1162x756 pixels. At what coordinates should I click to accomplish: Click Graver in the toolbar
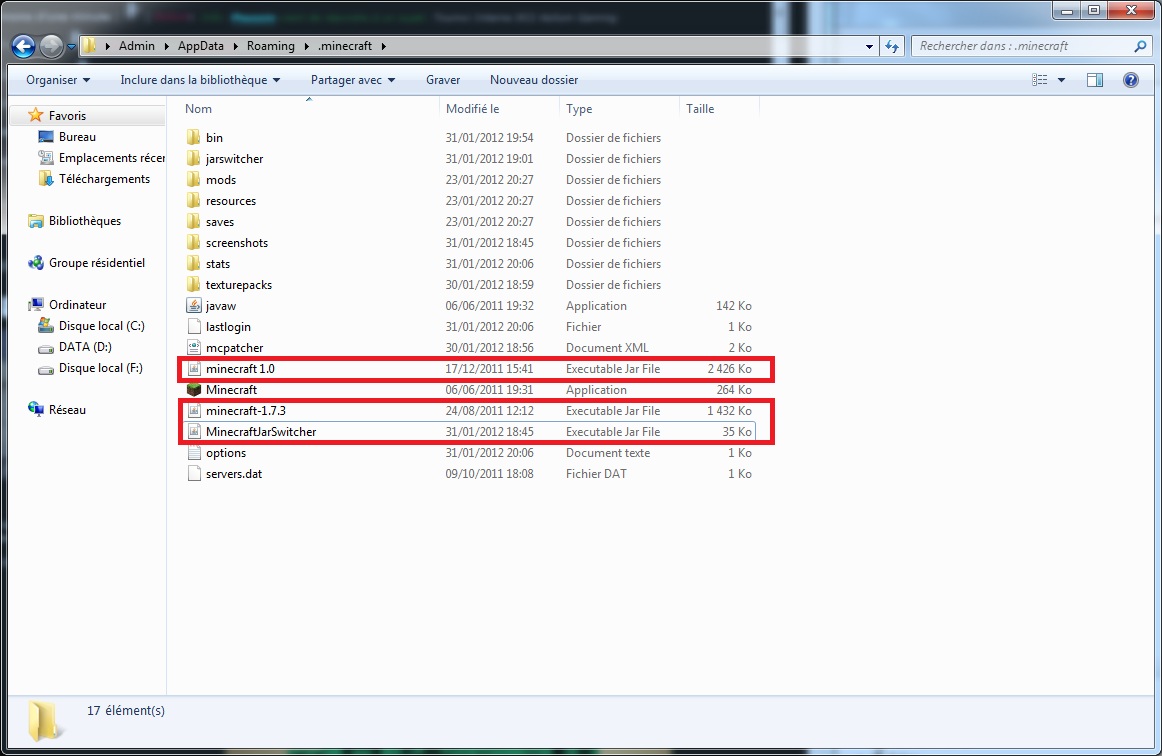443,80
